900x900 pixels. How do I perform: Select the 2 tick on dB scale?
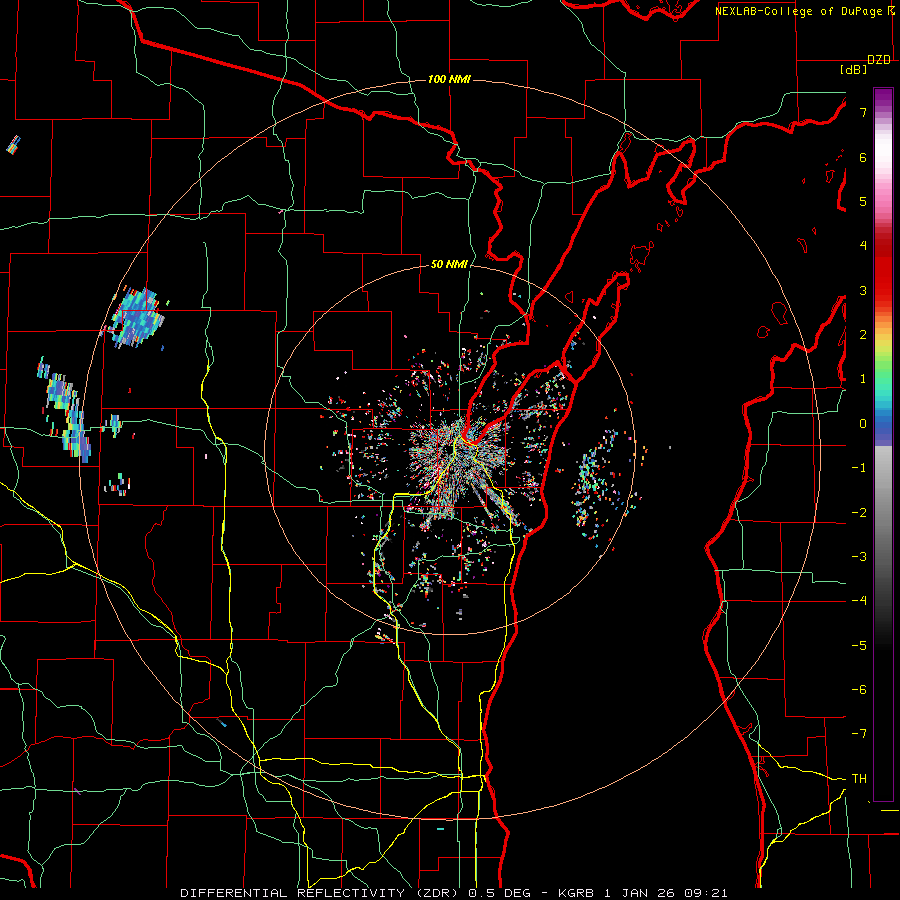[x=863, y=335]
